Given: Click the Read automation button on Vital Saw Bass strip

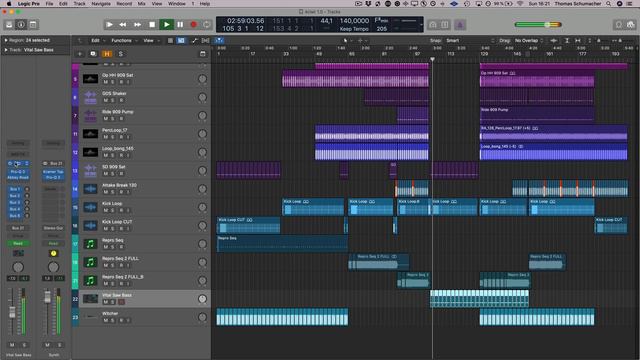Looking at the screenshot, I should [x=18, y=243].
